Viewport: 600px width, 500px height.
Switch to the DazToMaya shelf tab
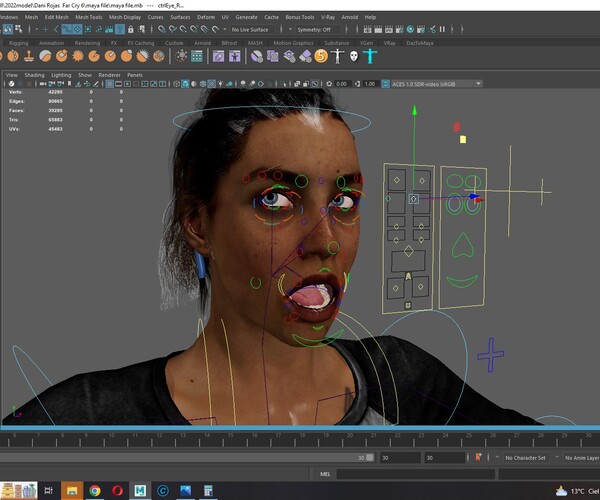[420, 43]
